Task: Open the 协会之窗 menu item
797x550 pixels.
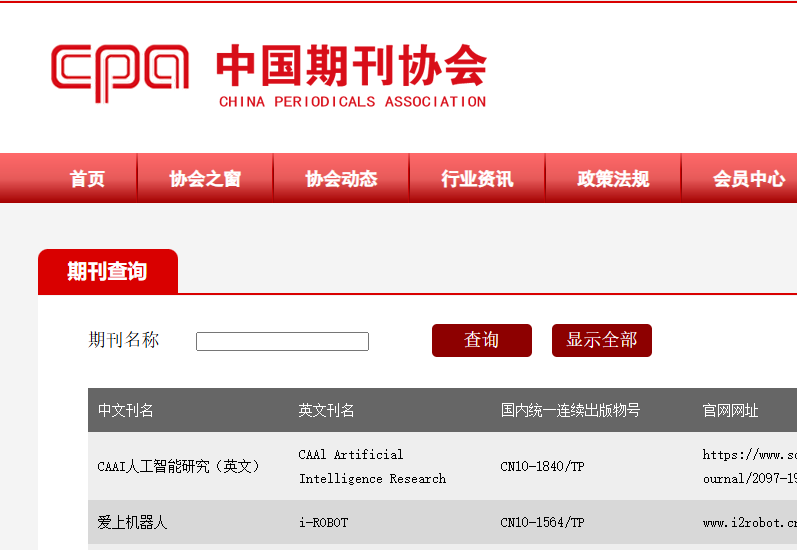Action: [205, 178]
